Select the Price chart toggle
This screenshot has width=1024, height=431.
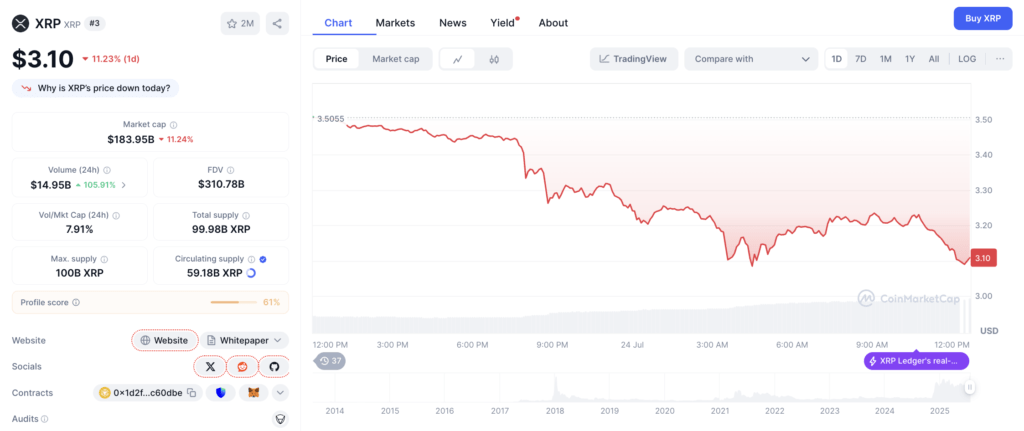tap(336, 59)
